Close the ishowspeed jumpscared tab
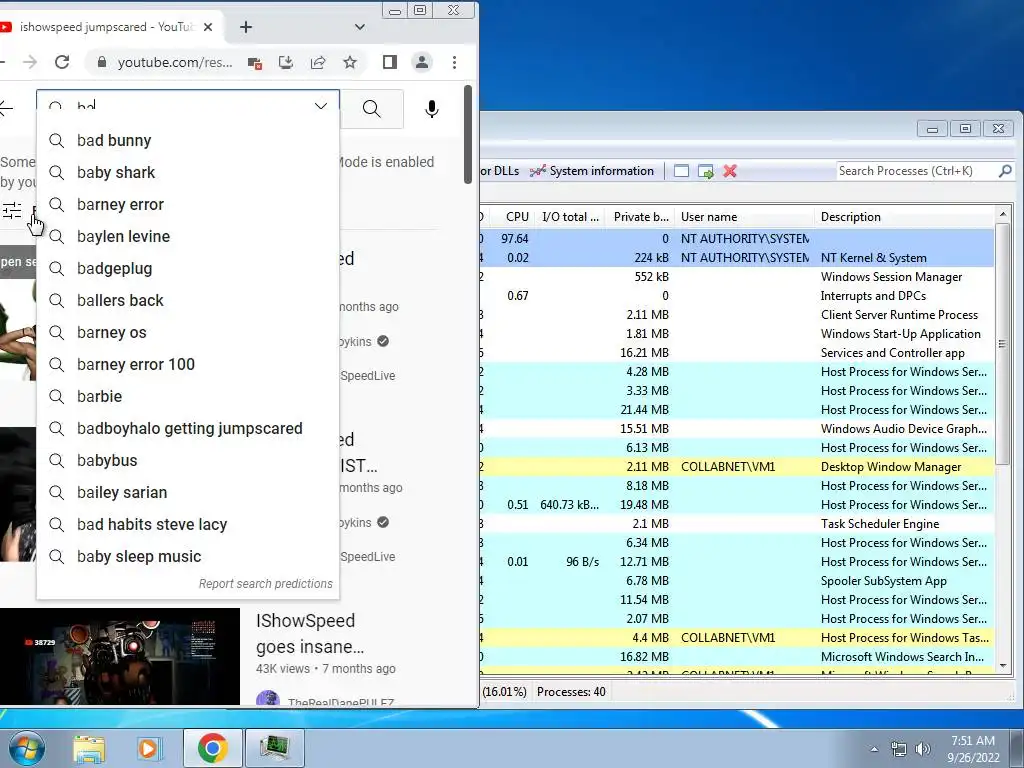1024x768 pixels. [208, 27]
